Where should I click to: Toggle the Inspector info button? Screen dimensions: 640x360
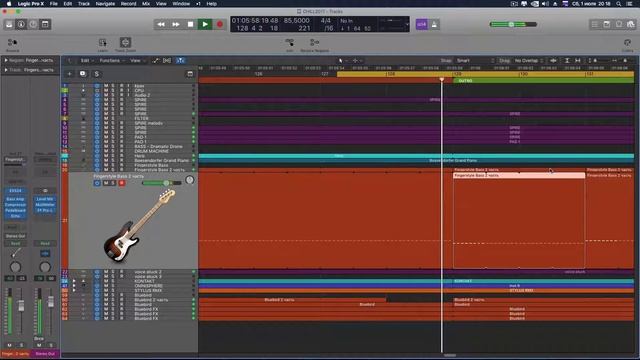point(21,24)
